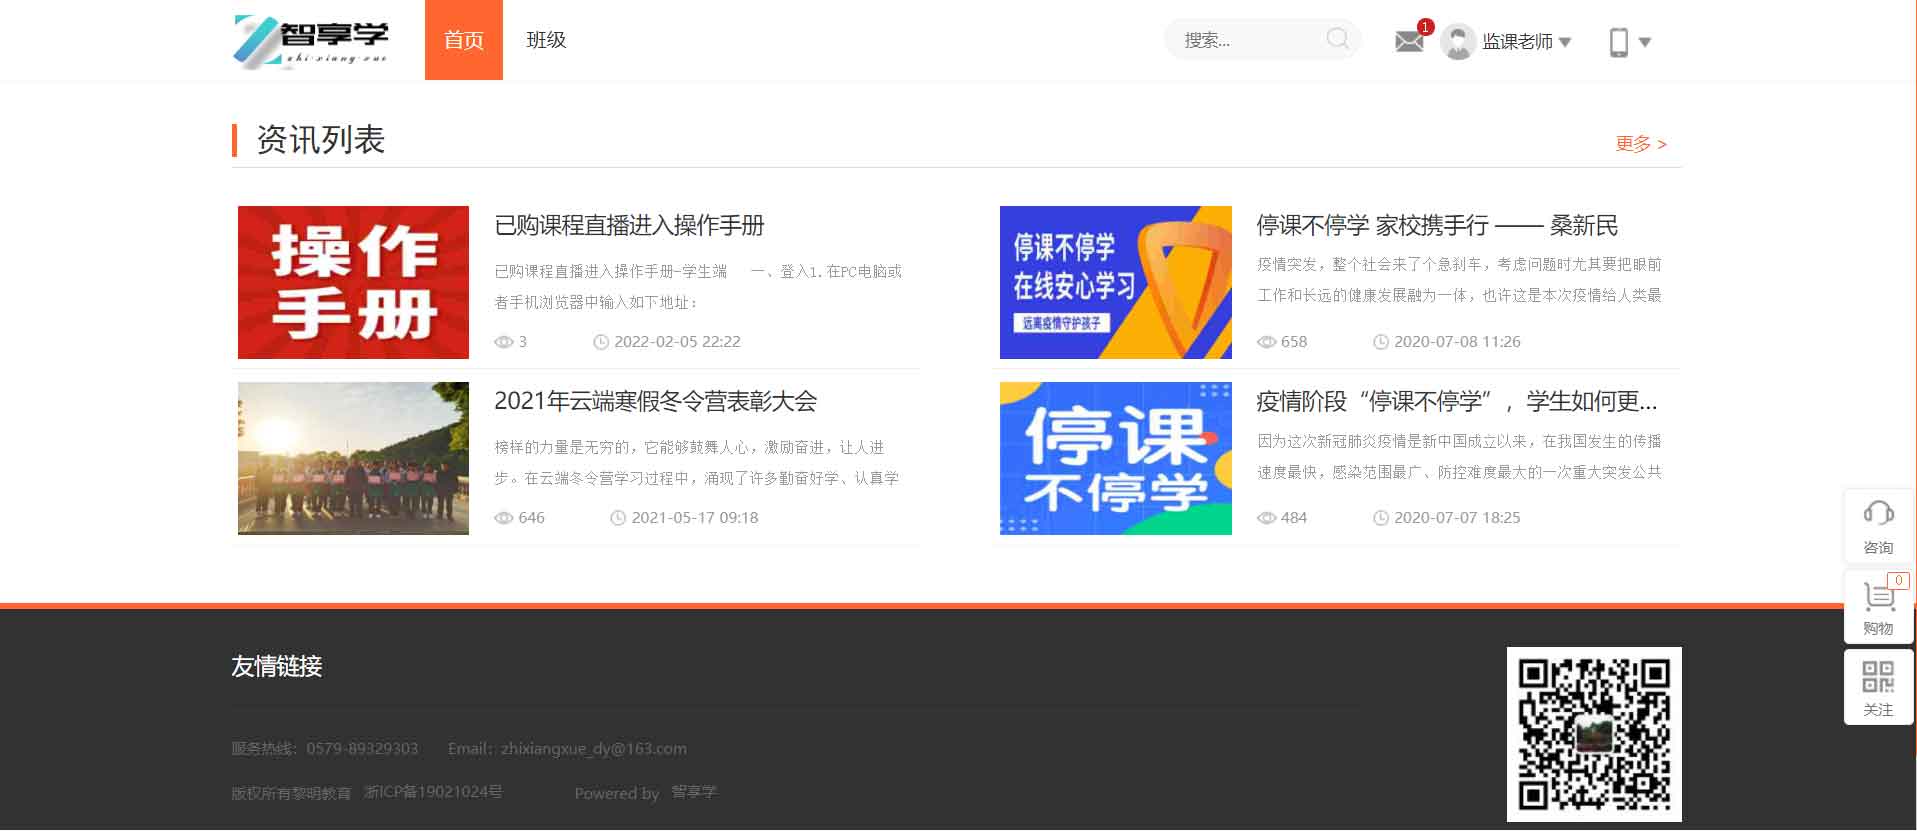Click the search magnifier icon
Screen dimensions: 1917x831
click(x=1337, y=39)
